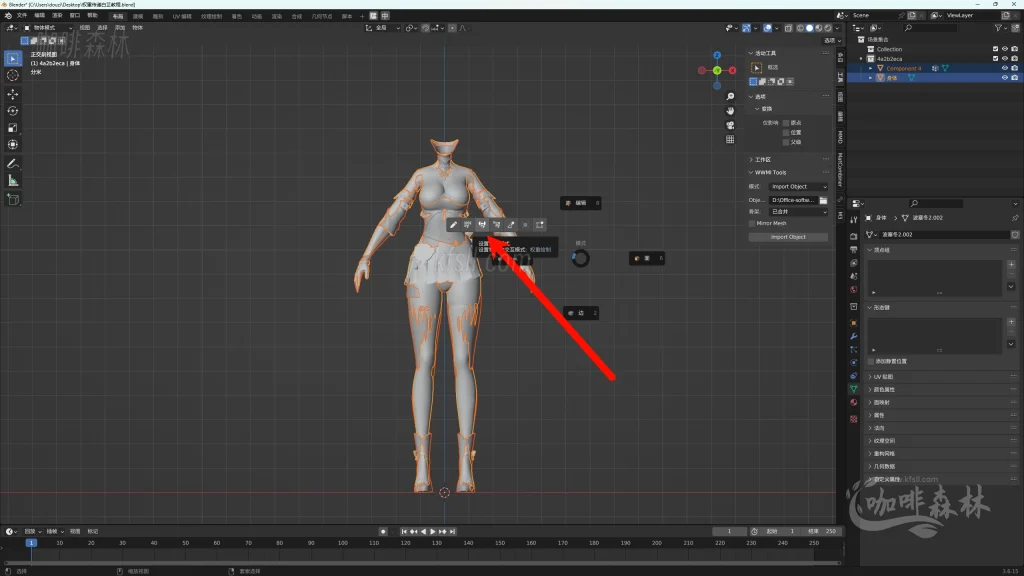Screen dimensions: 1024x576
Task: Open the Material properties tab icon
Action: (854, 402)
